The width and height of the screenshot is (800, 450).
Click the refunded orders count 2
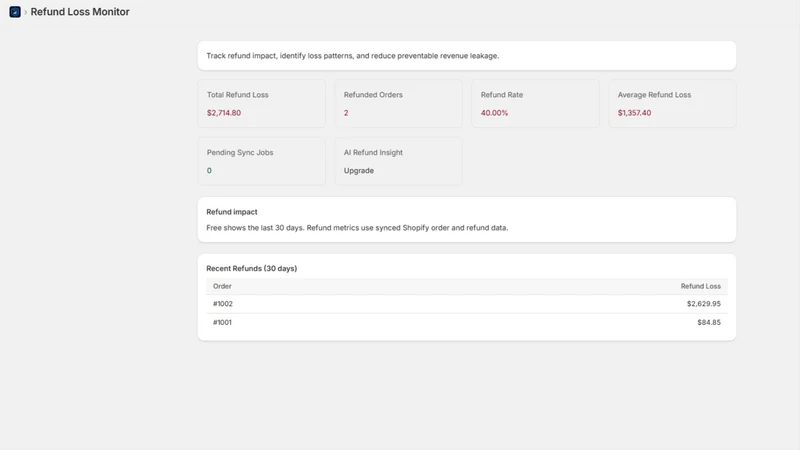tap(346, 113)
